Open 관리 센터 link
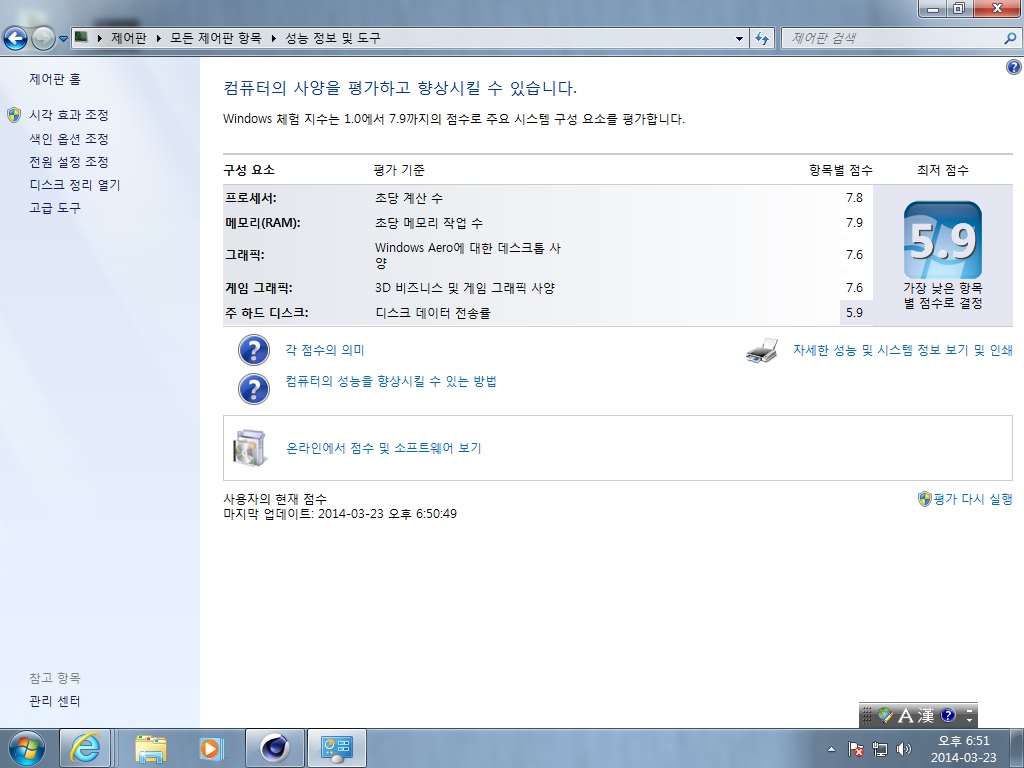1024x768 pixels. (x=55, y=701)
